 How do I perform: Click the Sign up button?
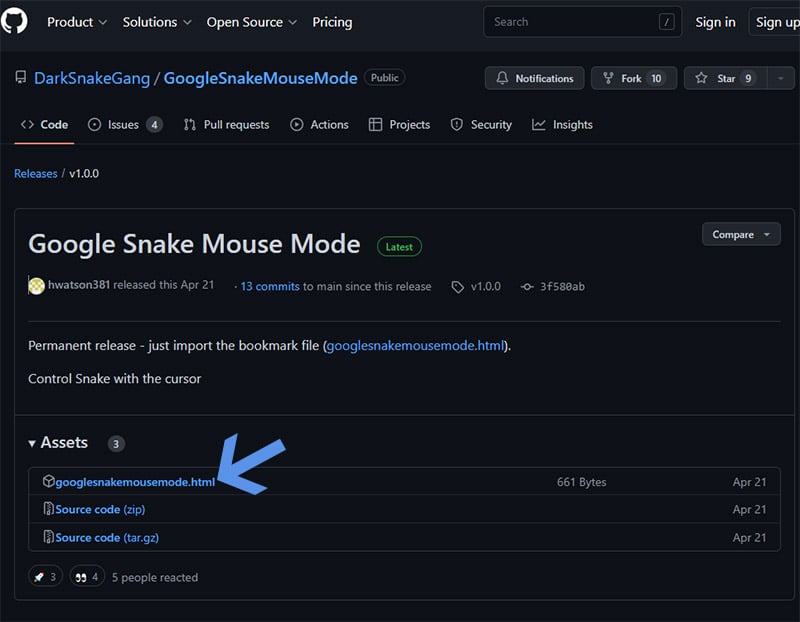[778, 21]
